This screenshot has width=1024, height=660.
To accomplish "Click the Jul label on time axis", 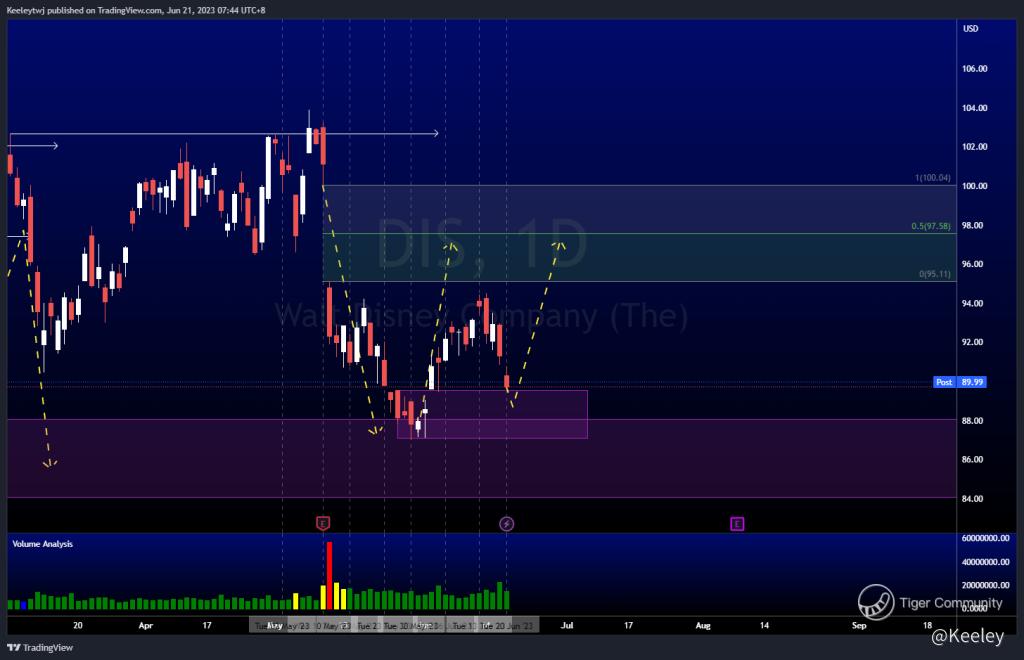I will [567, 625].
